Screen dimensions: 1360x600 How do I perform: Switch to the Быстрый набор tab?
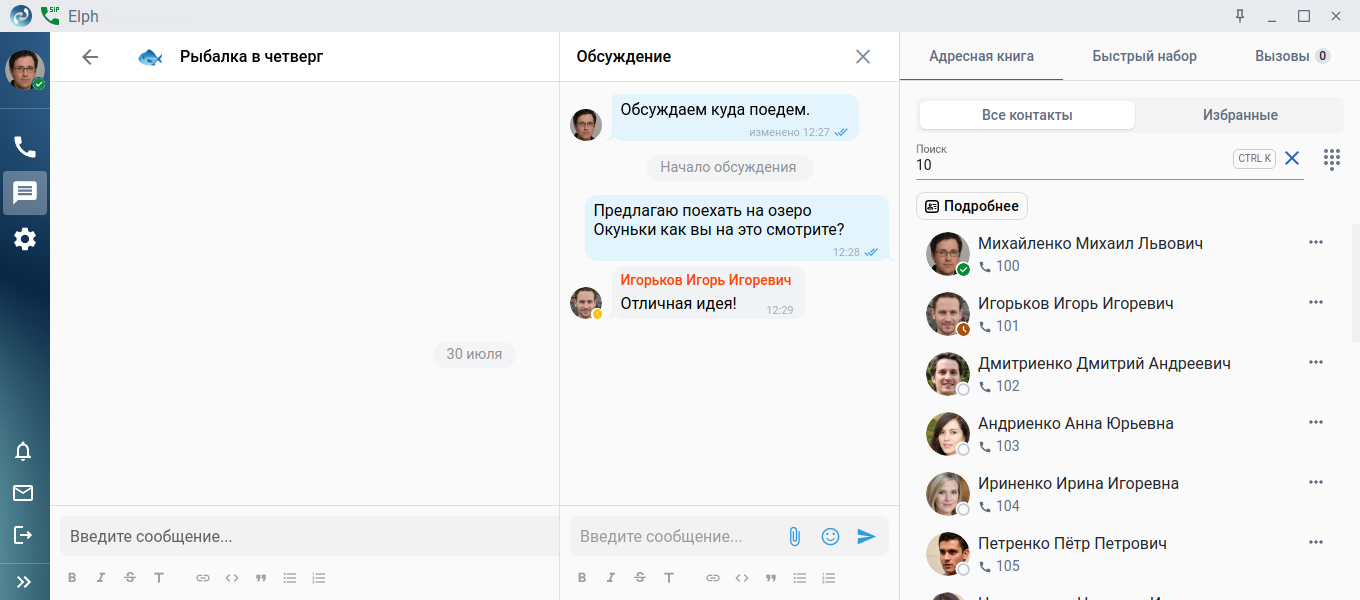pos(1144,56)
